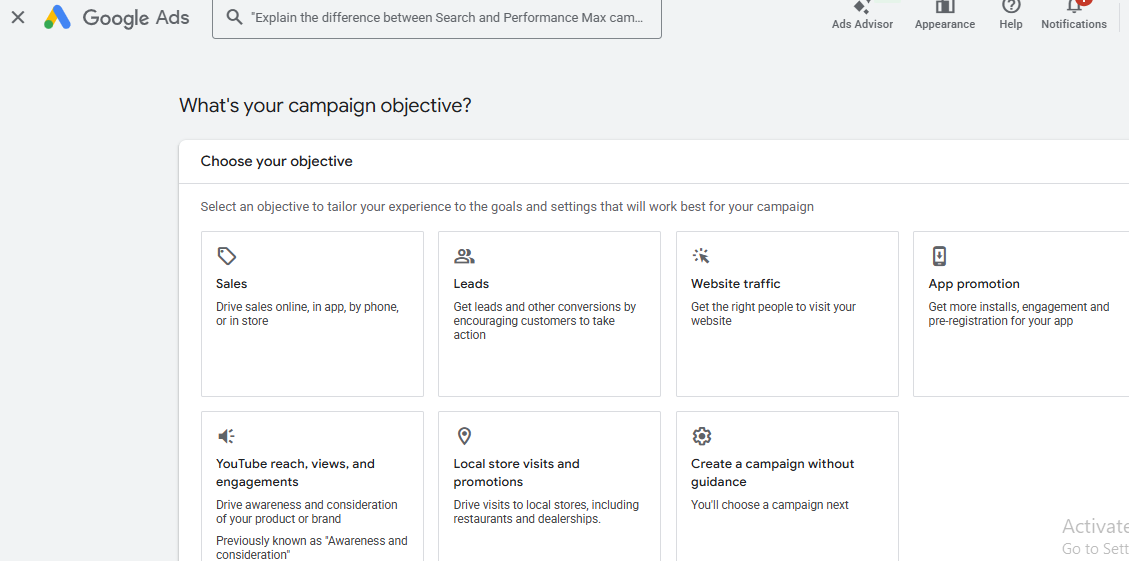The width and height of the screenshot is (1129, 561).
Task: Click the Google Ads logo
Action: [117, 17]
